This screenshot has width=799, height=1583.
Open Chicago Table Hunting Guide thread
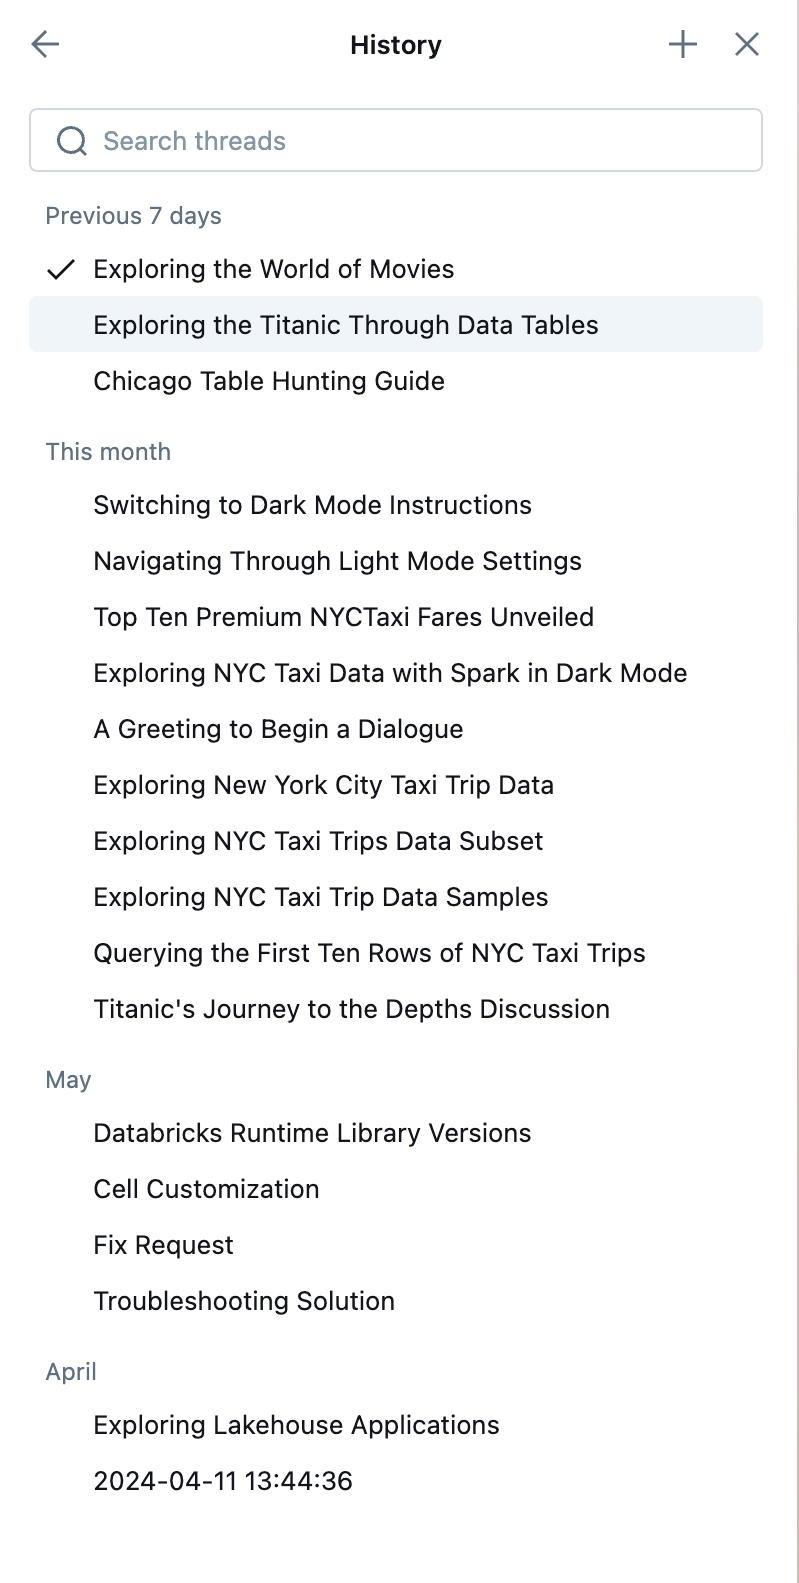269,381
